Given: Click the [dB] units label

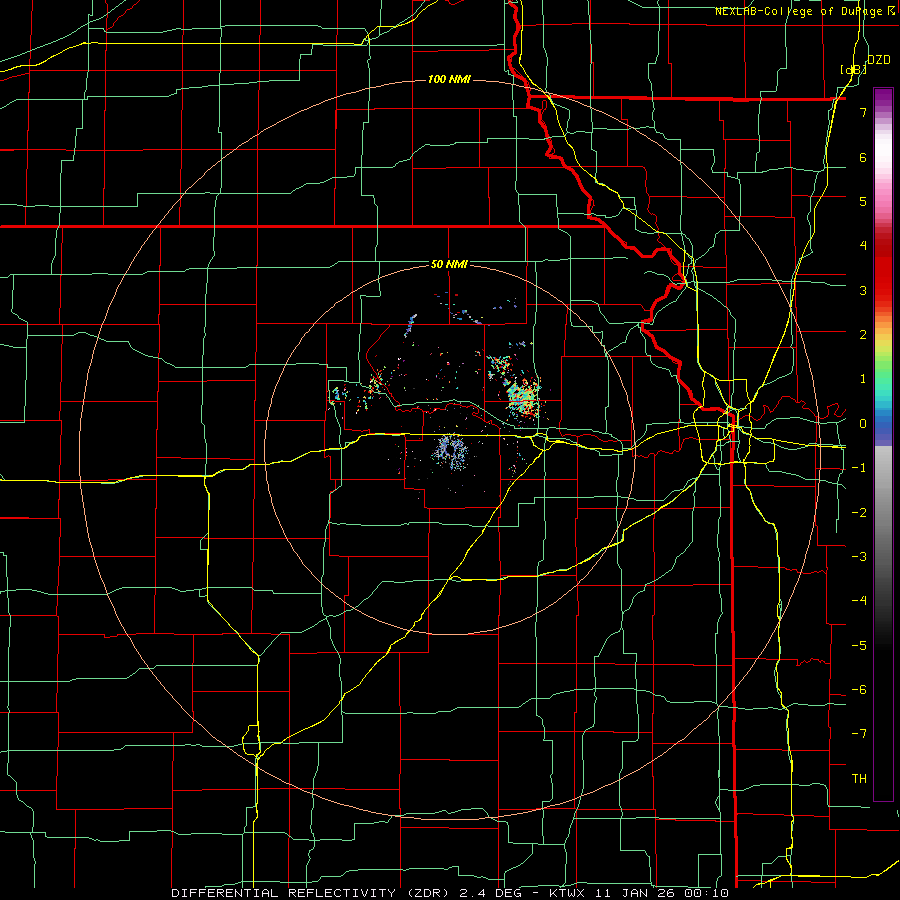Looking at the screenshot, I should click(853, 69).
